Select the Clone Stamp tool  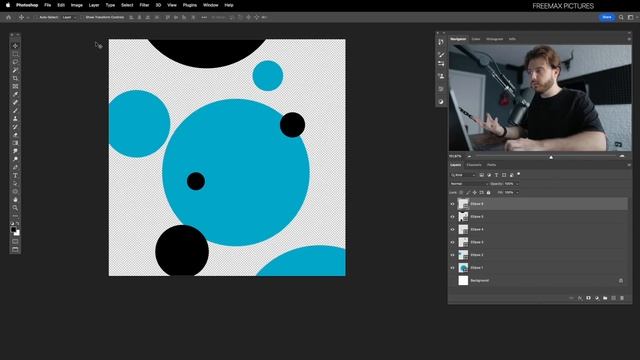(16, 119)
